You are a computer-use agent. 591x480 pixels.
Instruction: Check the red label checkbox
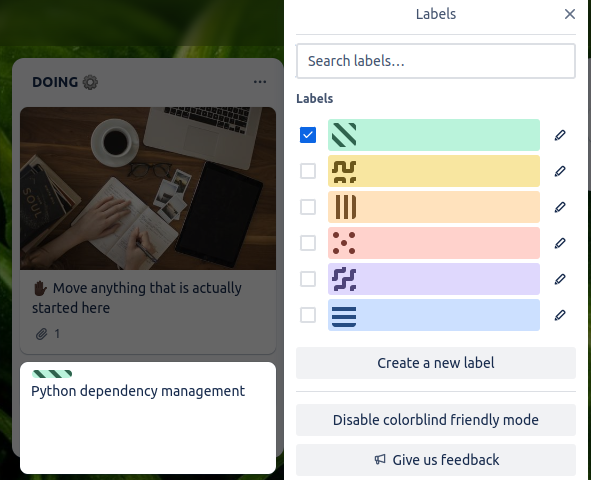point(308,243)
